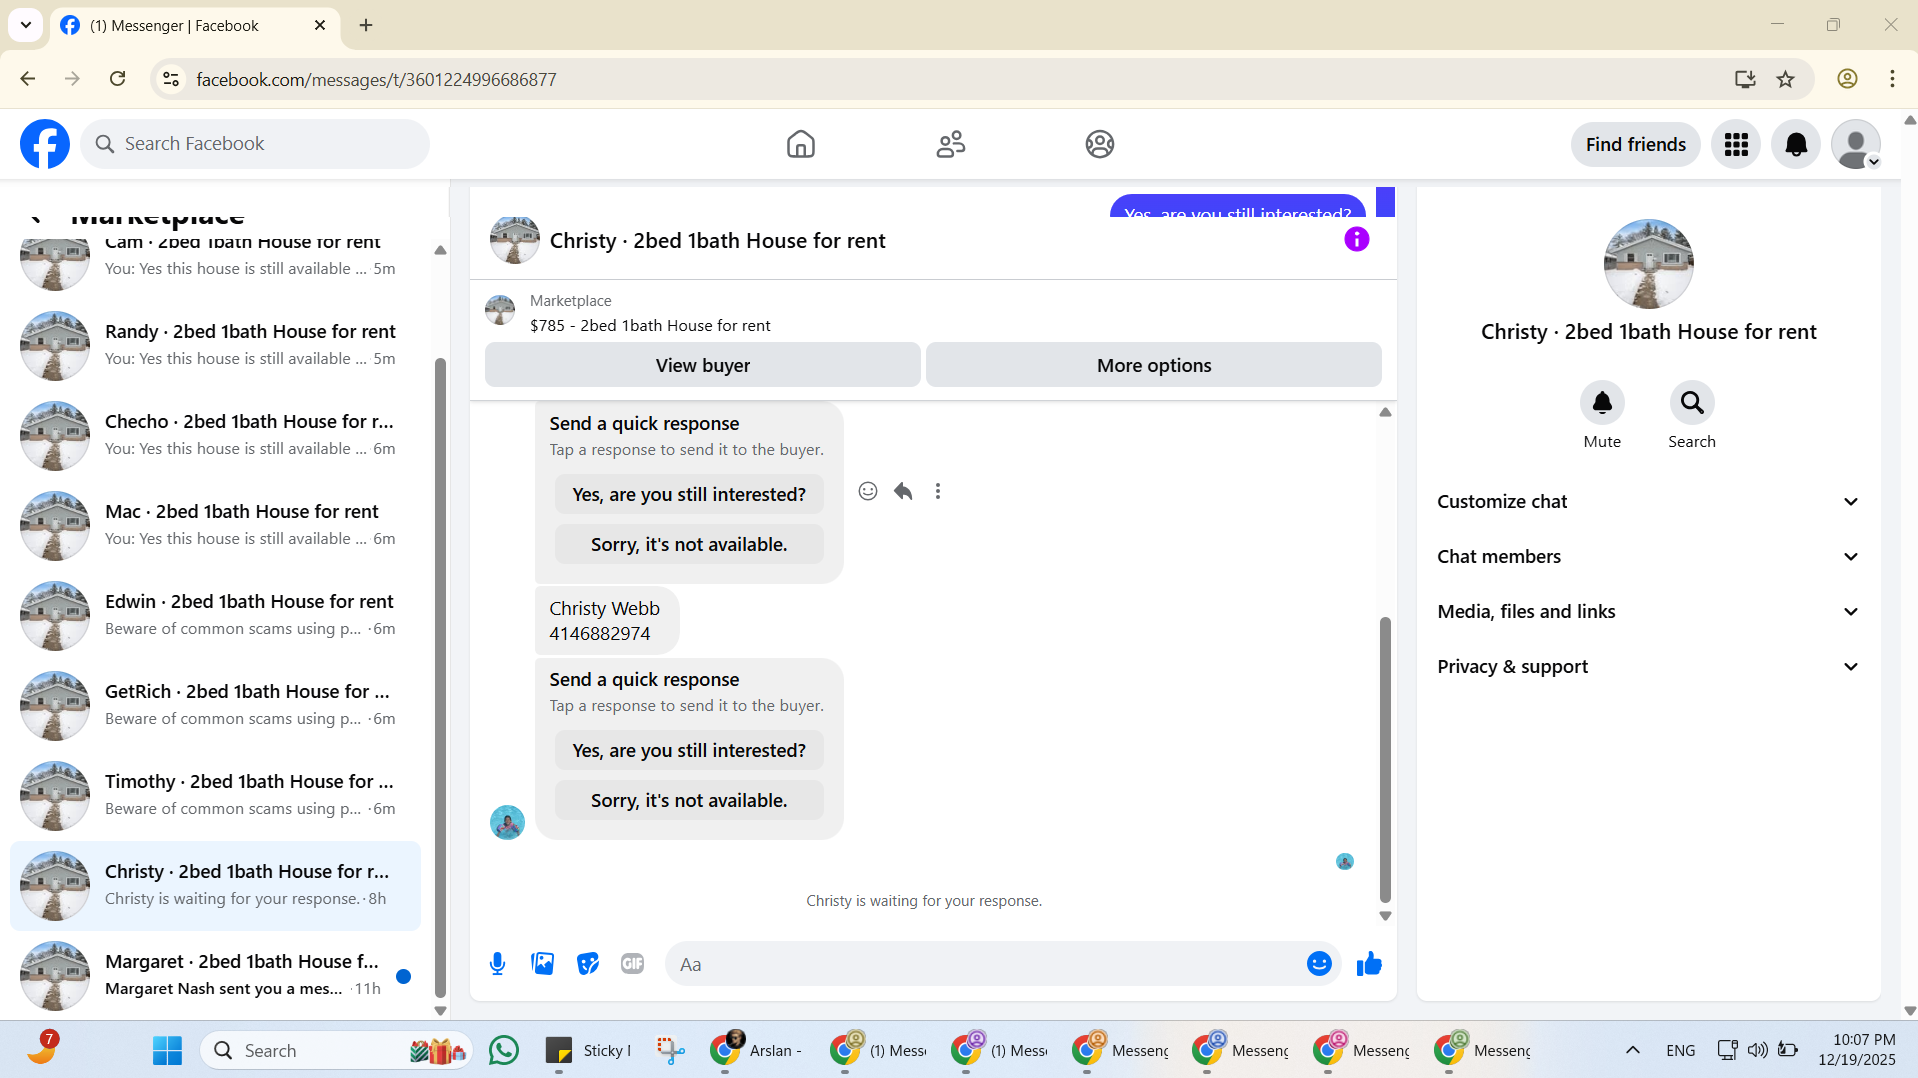Expand Media, files and links section
Image resolution: width=1918 pixels, height=1078 pixels.
click(1648, 612)
